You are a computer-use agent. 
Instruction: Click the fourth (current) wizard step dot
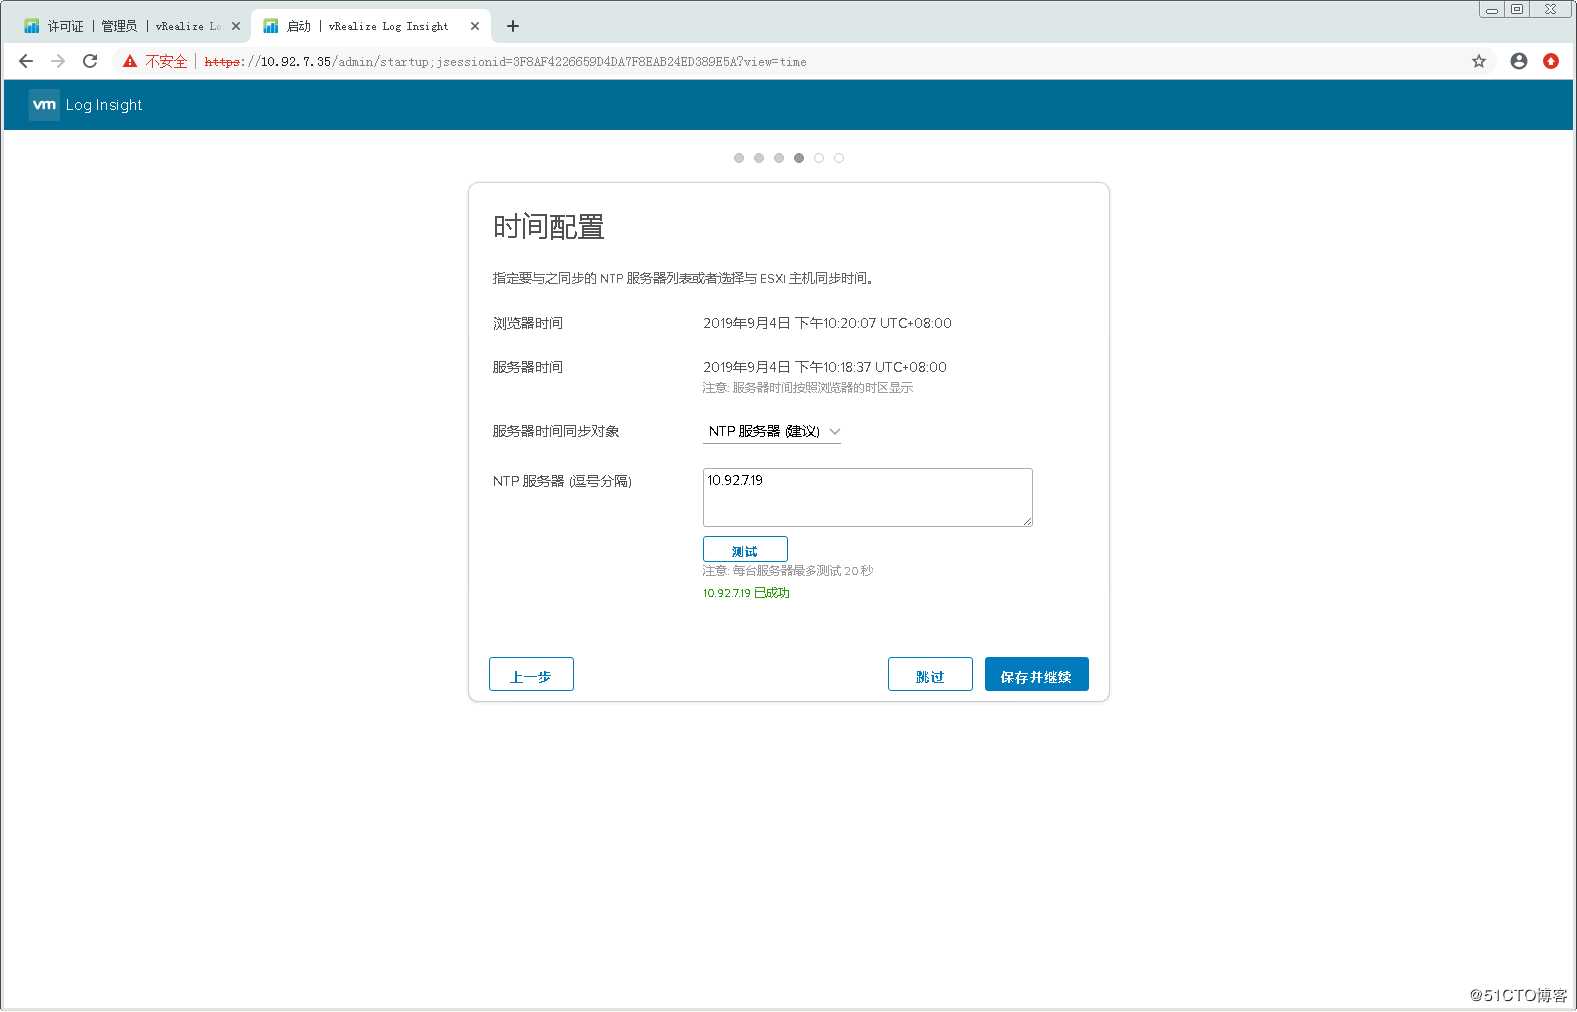pyautogui.click(x=799, y=158)
